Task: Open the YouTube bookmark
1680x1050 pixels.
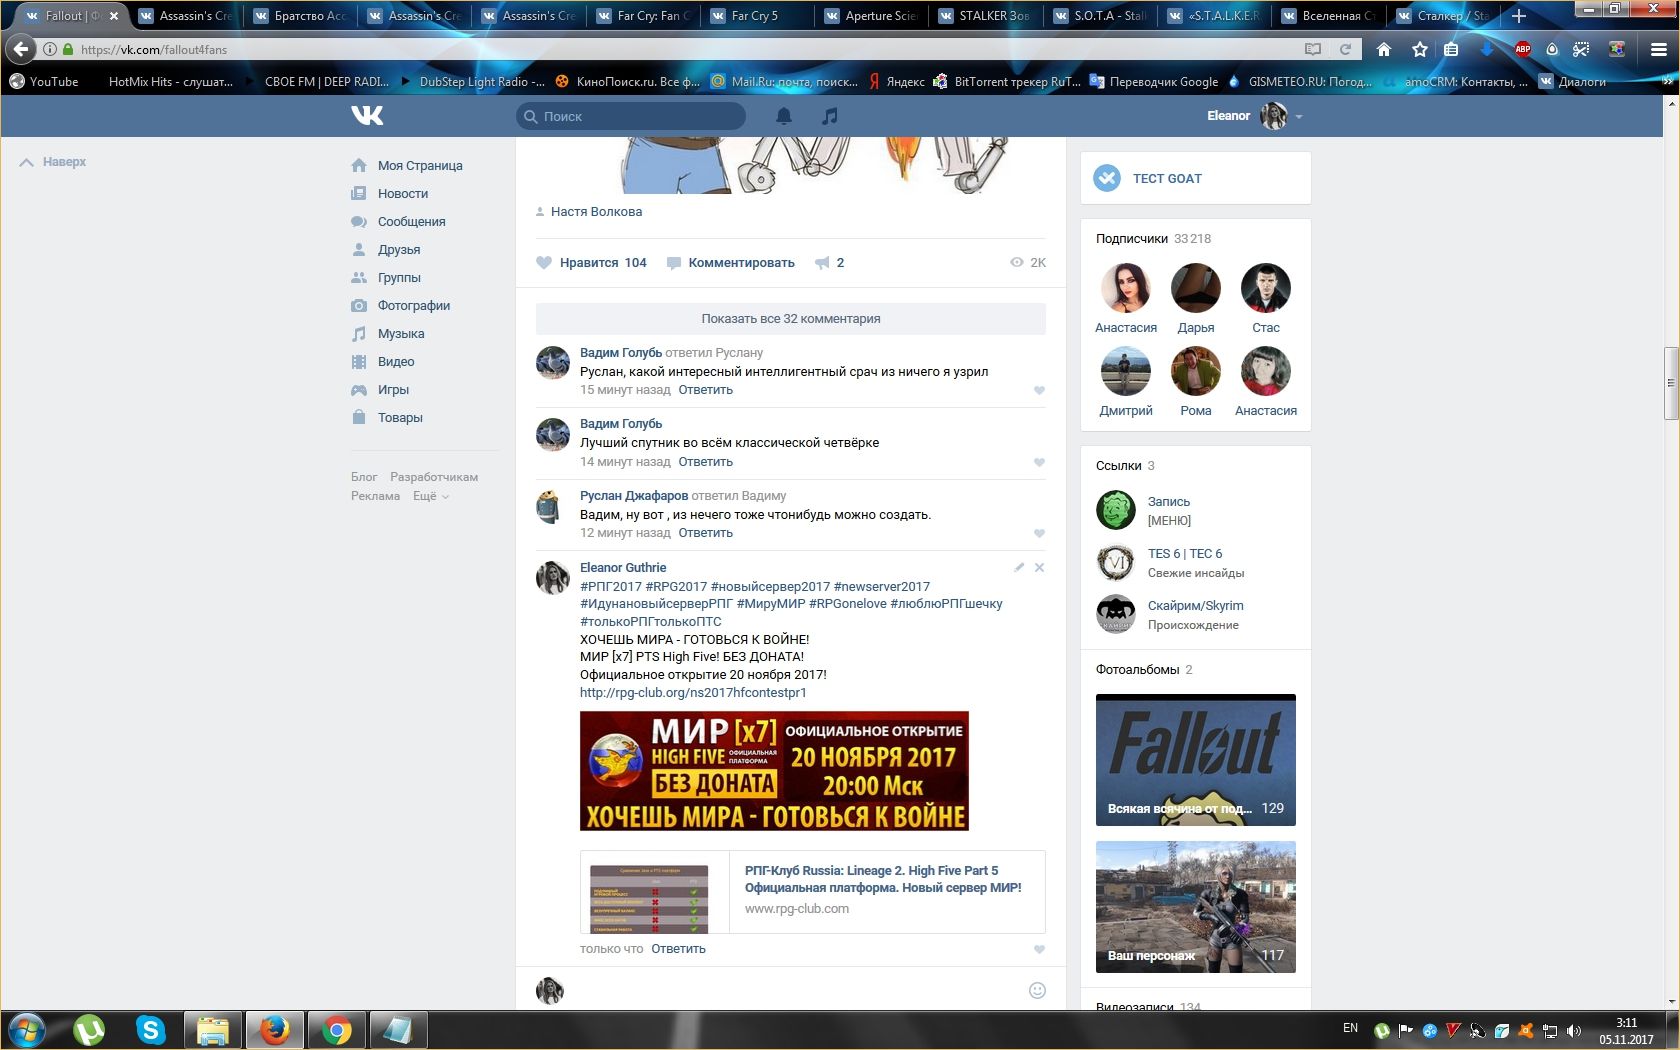Action: click(44, 82)
